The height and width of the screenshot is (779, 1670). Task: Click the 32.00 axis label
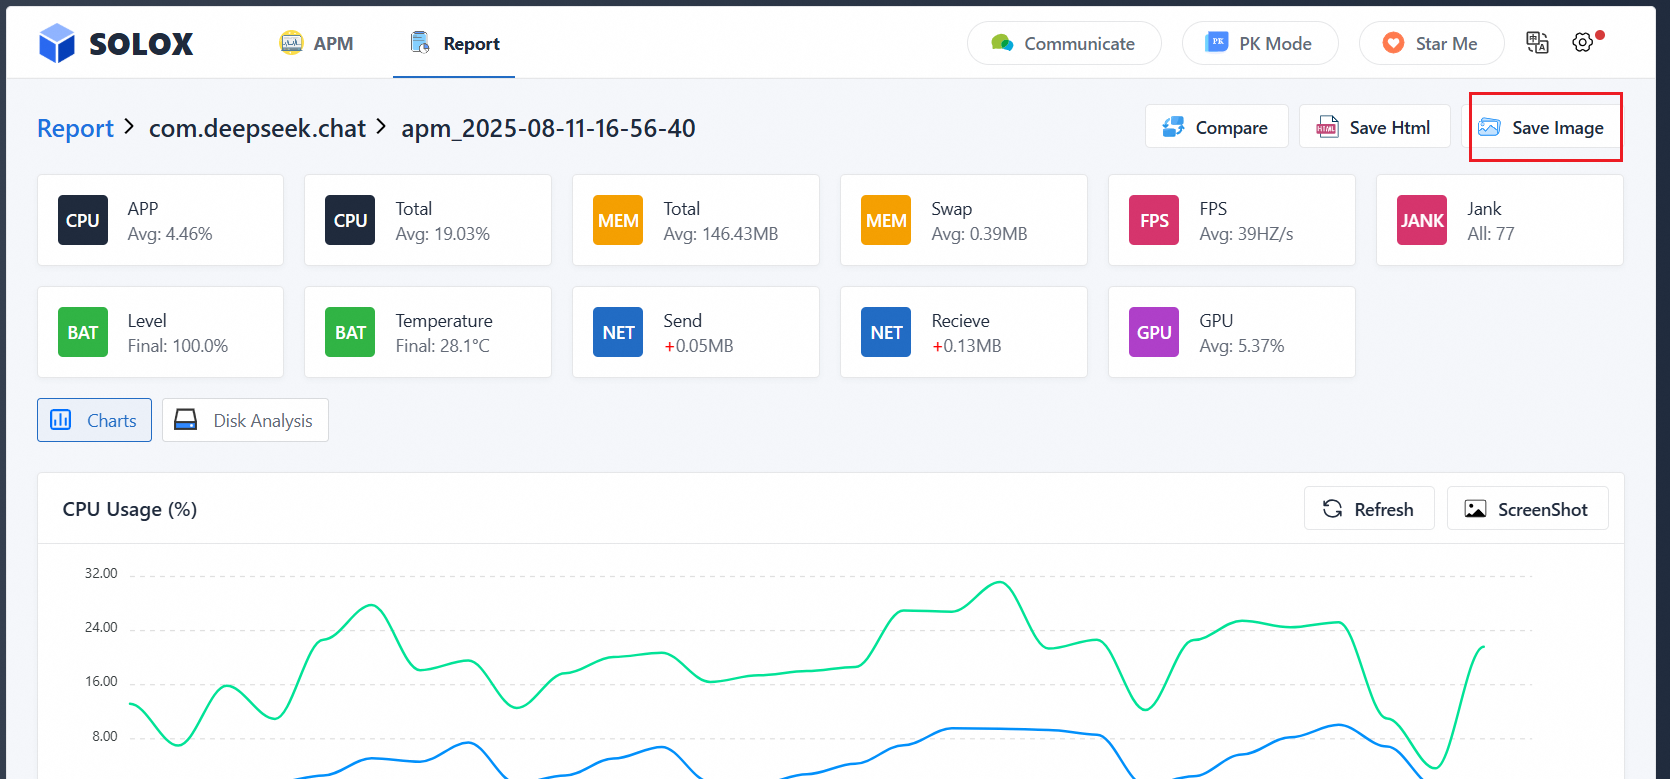(101, 573)
